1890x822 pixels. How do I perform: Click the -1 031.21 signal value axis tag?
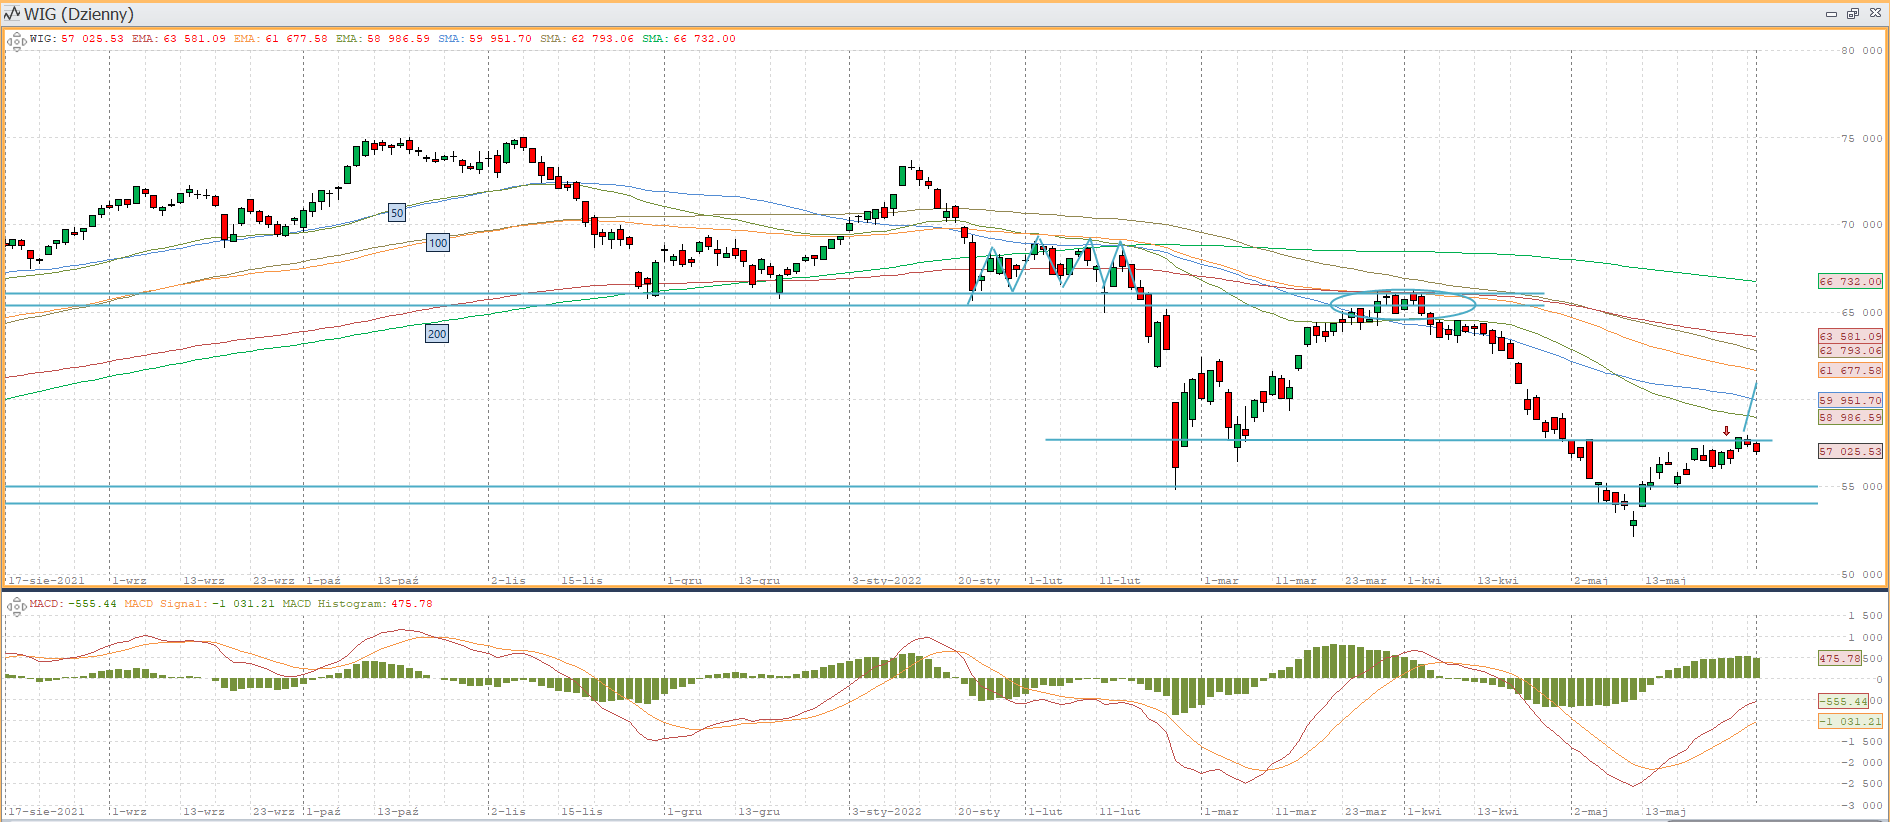tap(1849, 721)
